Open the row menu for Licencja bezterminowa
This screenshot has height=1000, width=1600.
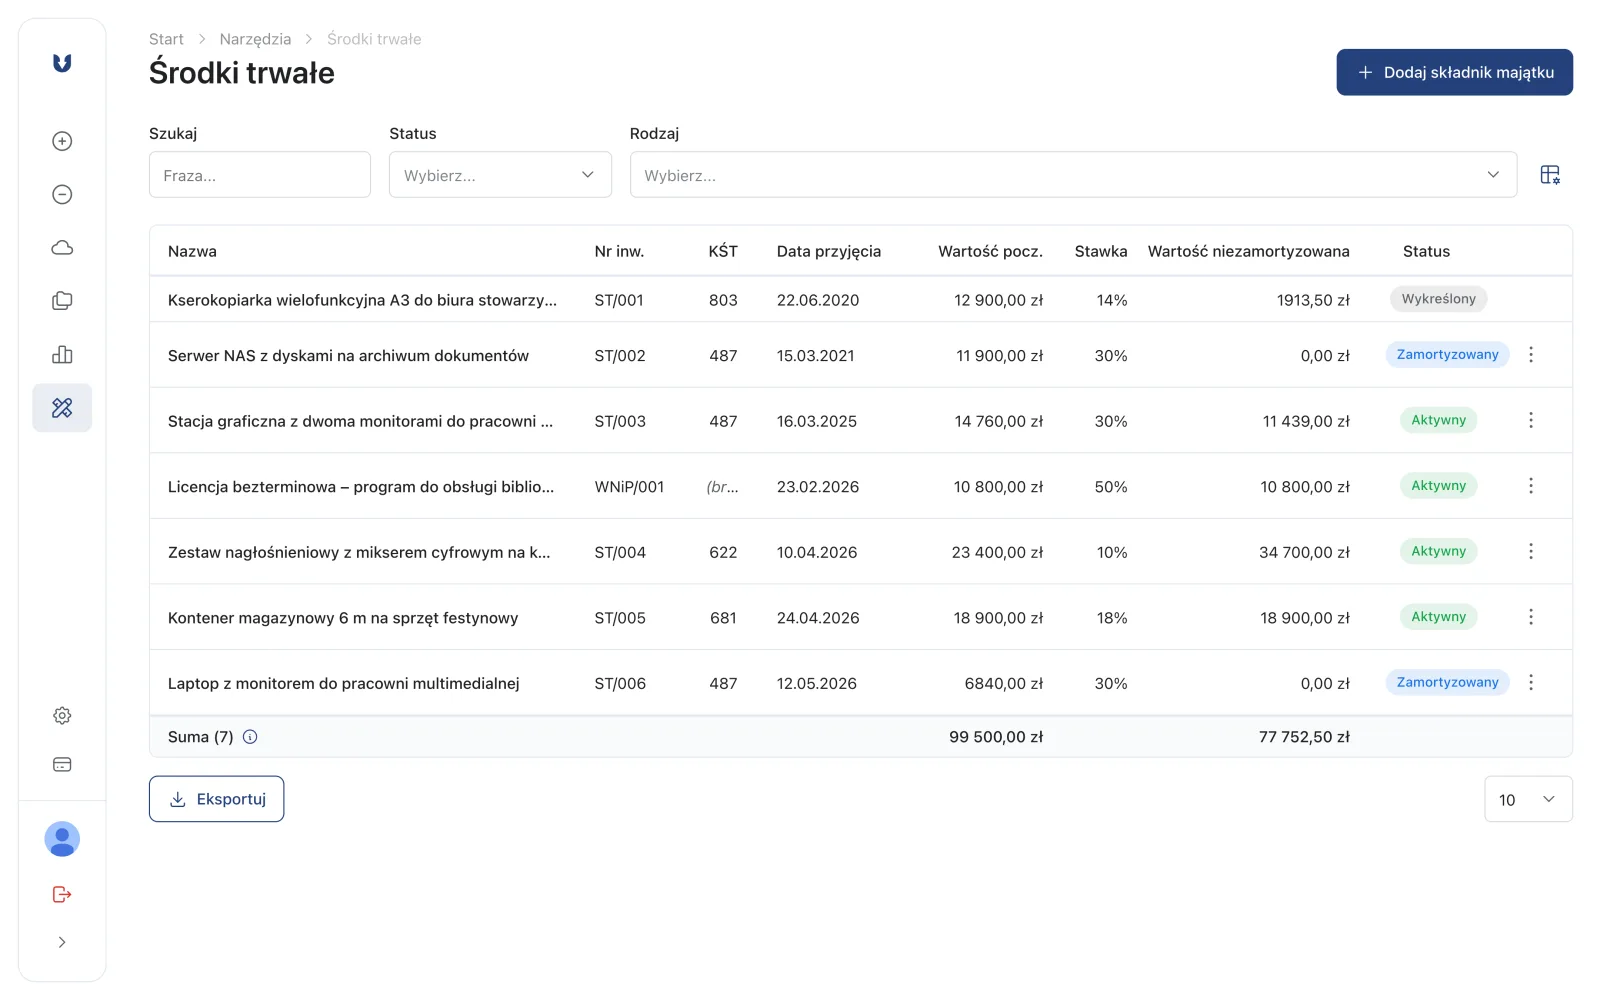click(1530, 486)
